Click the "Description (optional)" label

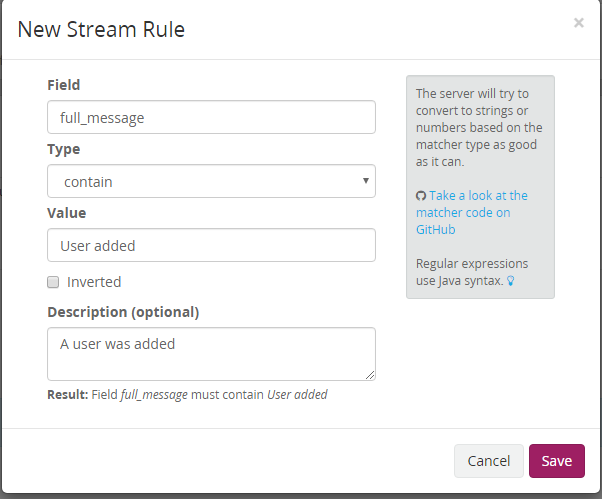123,312
